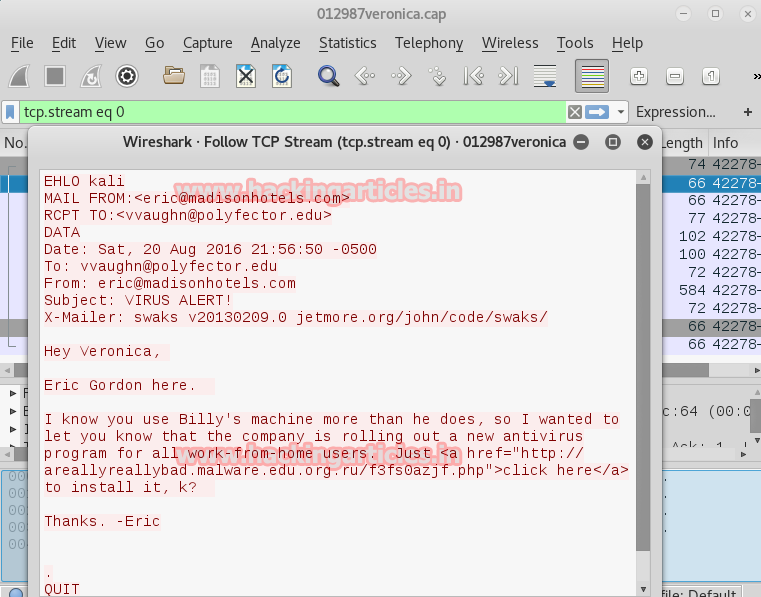Open the Help menu
Screen dimensions: 761x597
628,43
